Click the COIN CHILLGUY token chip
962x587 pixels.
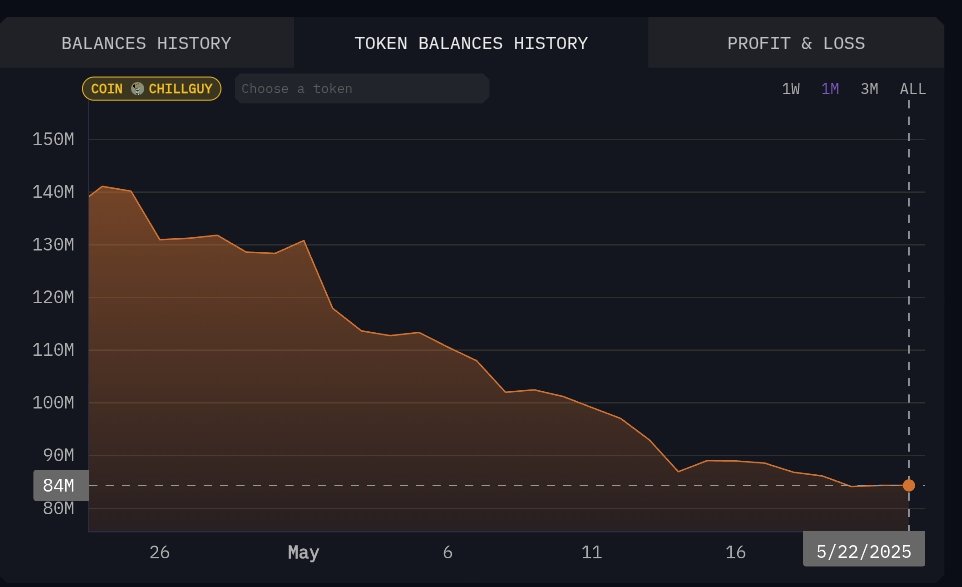point(152,89)
